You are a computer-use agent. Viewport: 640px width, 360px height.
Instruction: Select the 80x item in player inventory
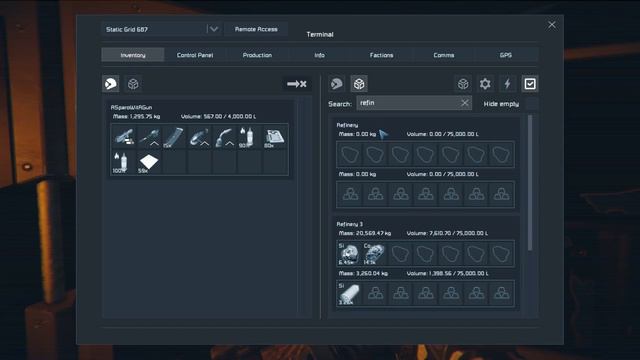coord(275,137)
